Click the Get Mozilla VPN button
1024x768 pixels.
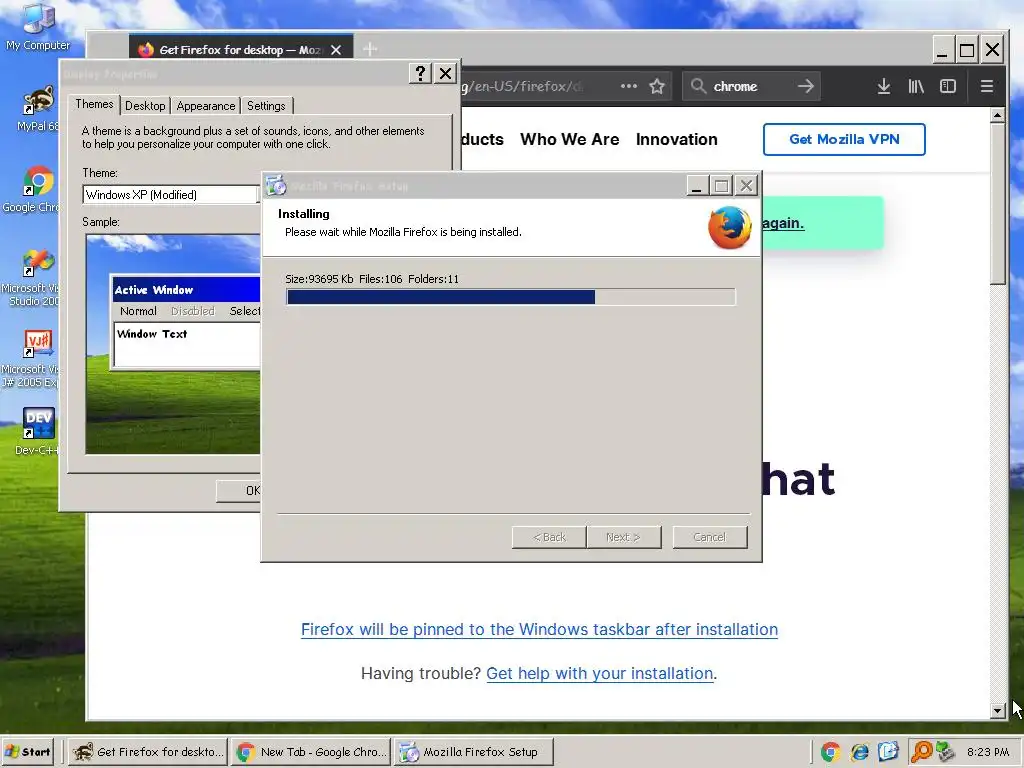[x=844, y=139]
